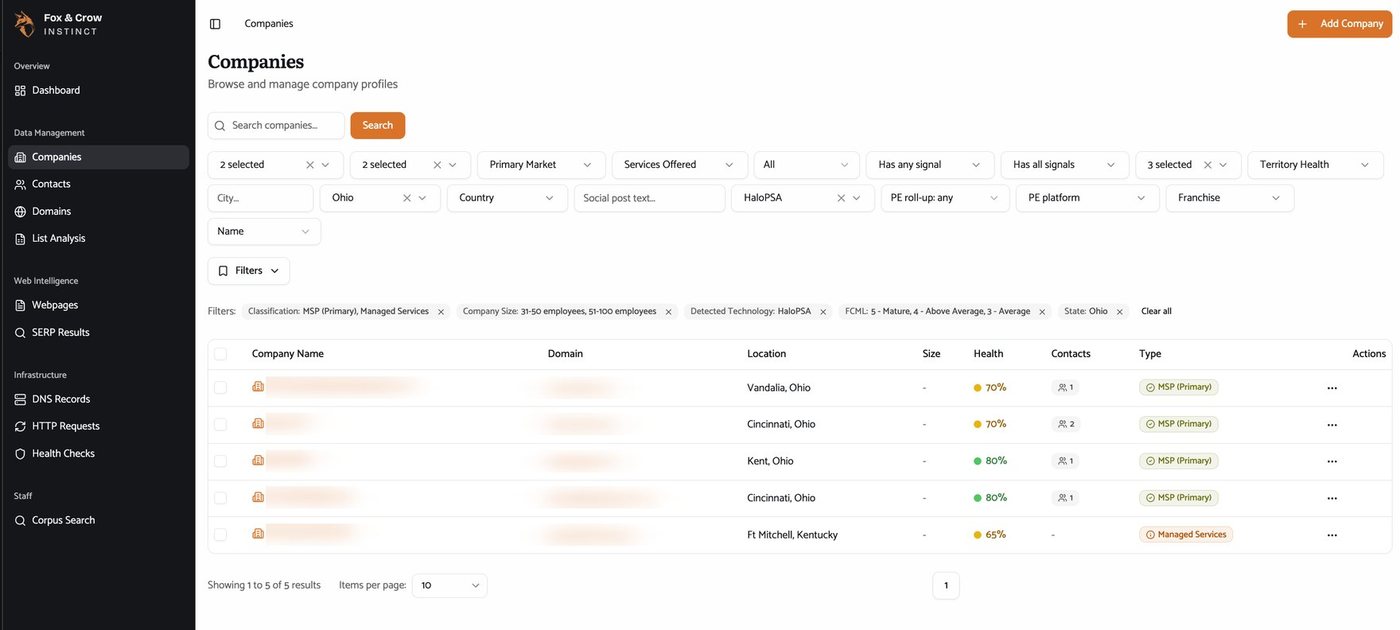Open 'PE roll-up: any' dropdown
Image resolution: width=1400 pixels, height=630 pixels.
tap(944, 198)
